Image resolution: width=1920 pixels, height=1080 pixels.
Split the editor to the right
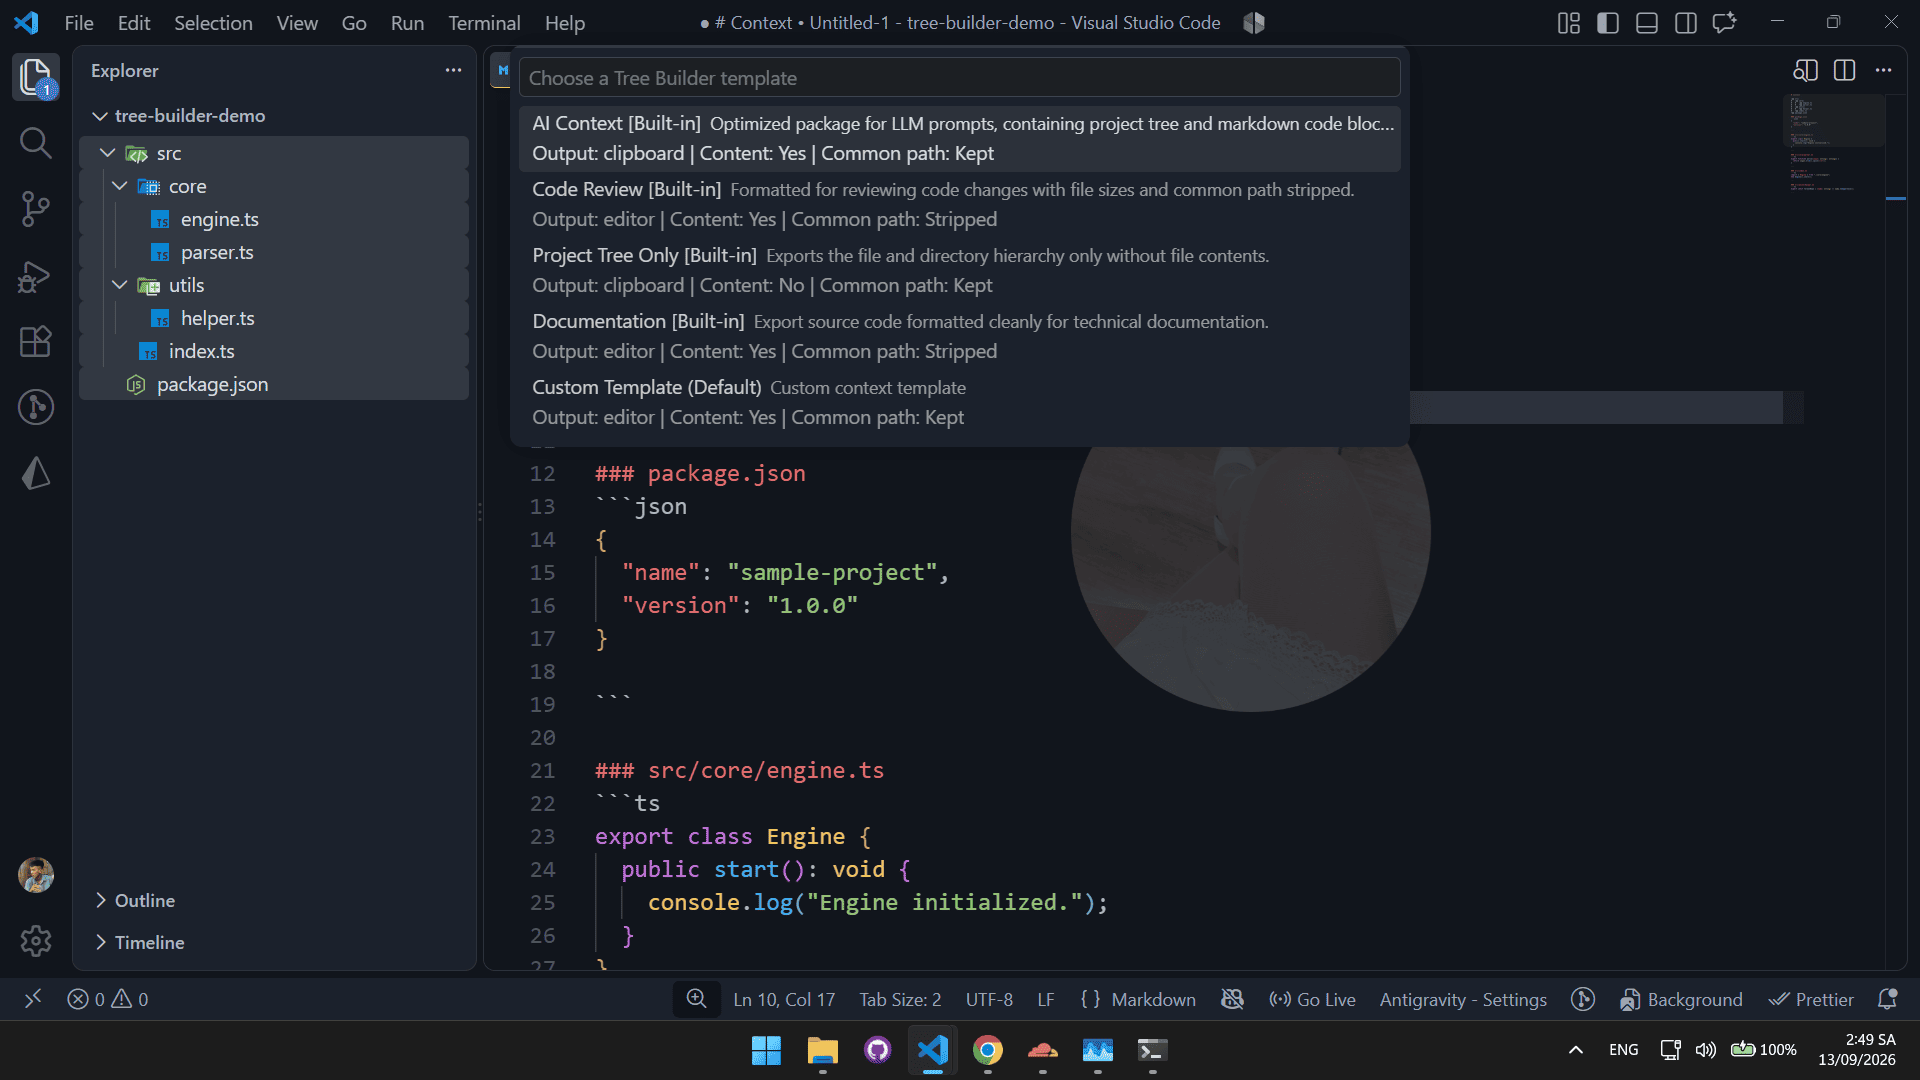[x=1845, y=70]
